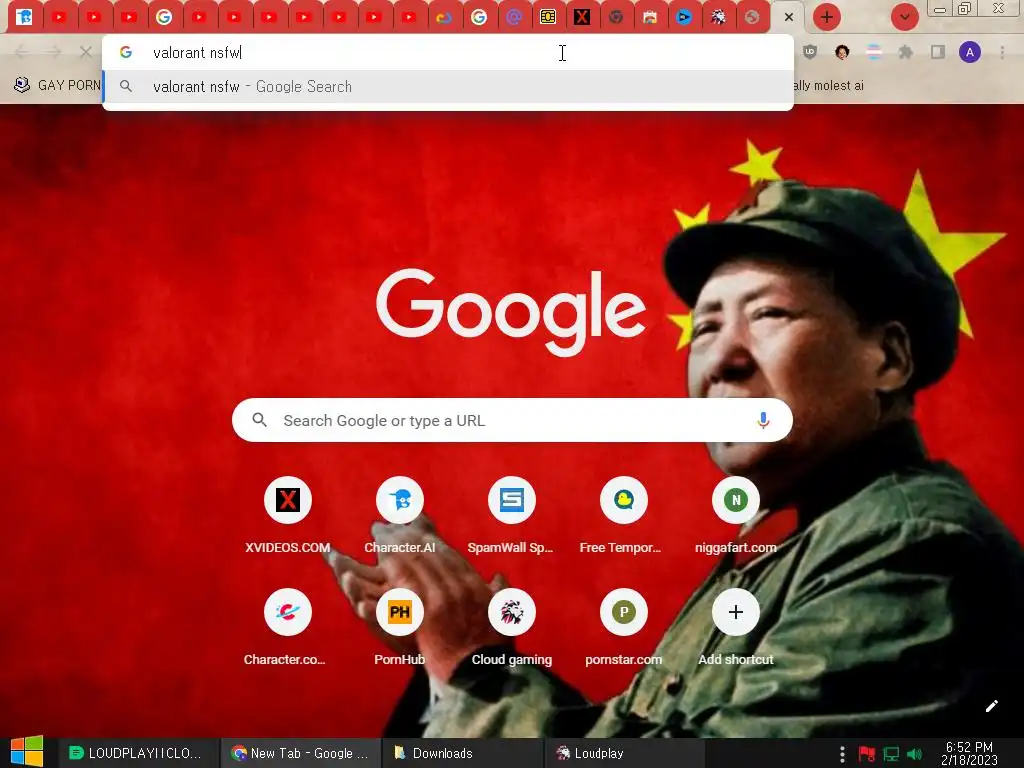
Task: Click the magnifier icon in the search box
Action: [x=259, y=420]
